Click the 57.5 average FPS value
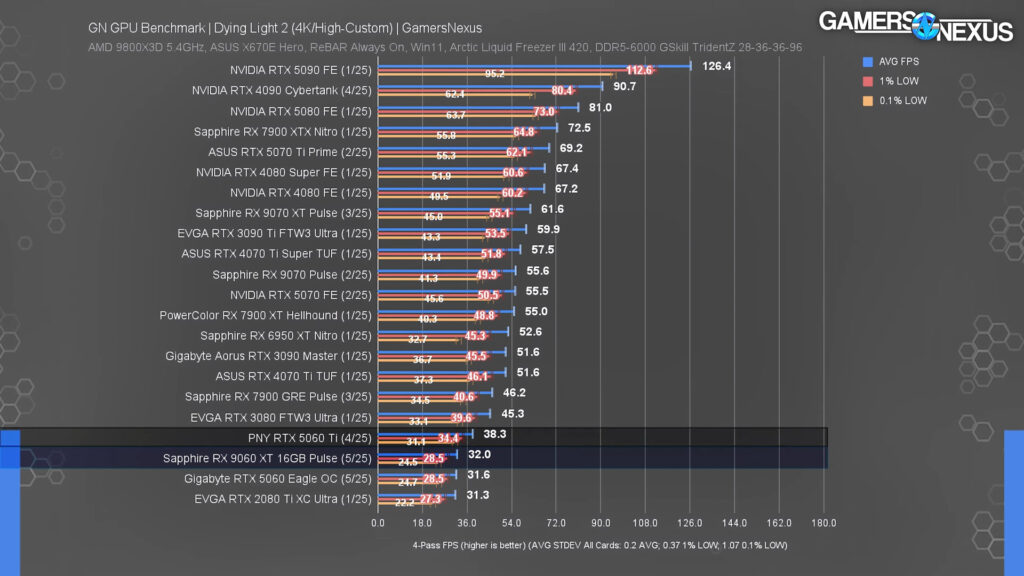The image size is (1024, 576). point(543,249)
